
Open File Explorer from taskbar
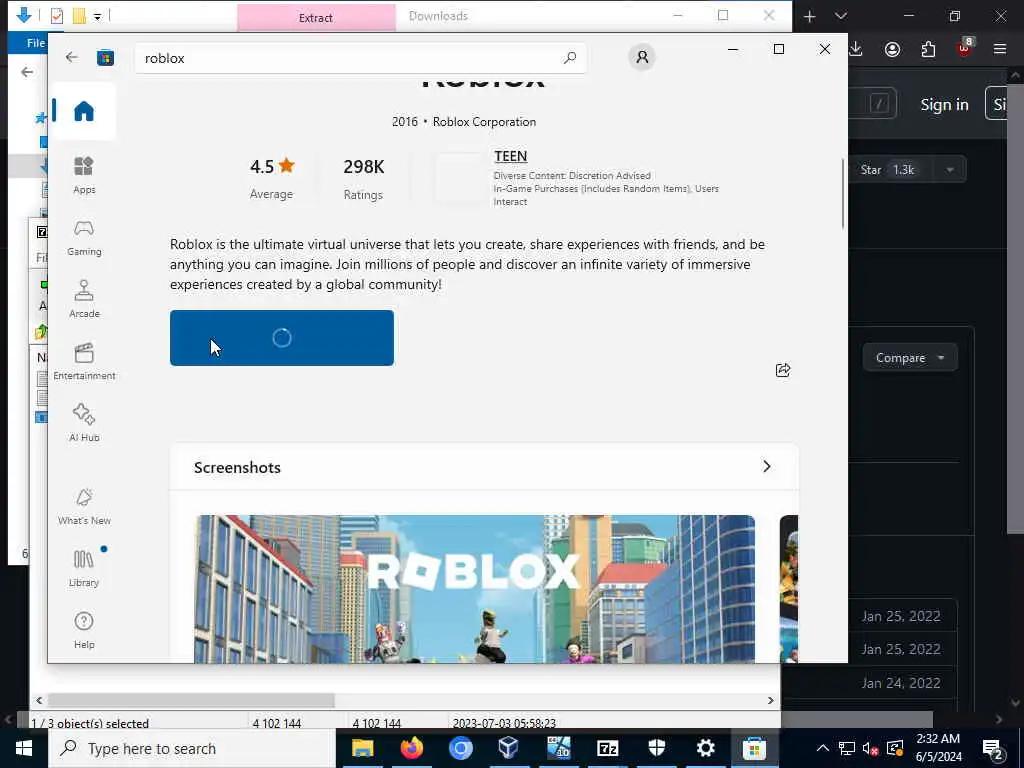coord(362,748)
